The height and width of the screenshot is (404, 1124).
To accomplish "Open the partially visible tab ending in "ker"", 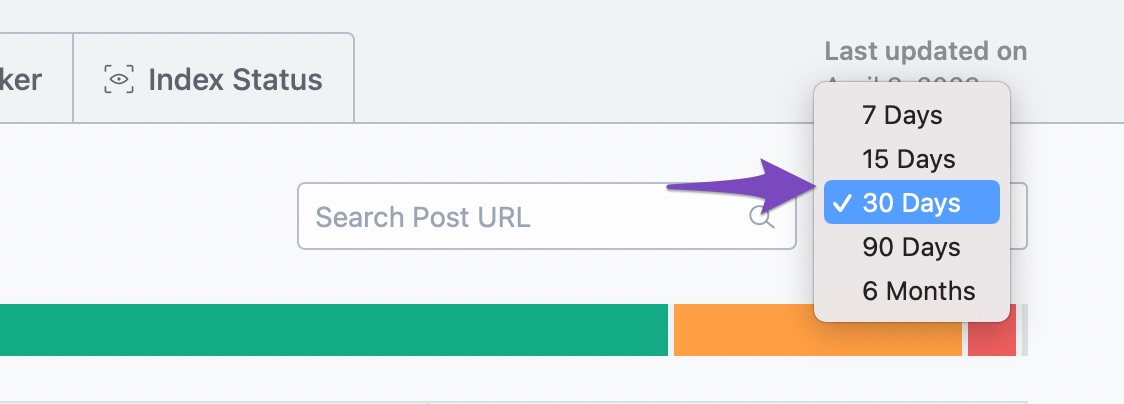I will coord(30,79).
